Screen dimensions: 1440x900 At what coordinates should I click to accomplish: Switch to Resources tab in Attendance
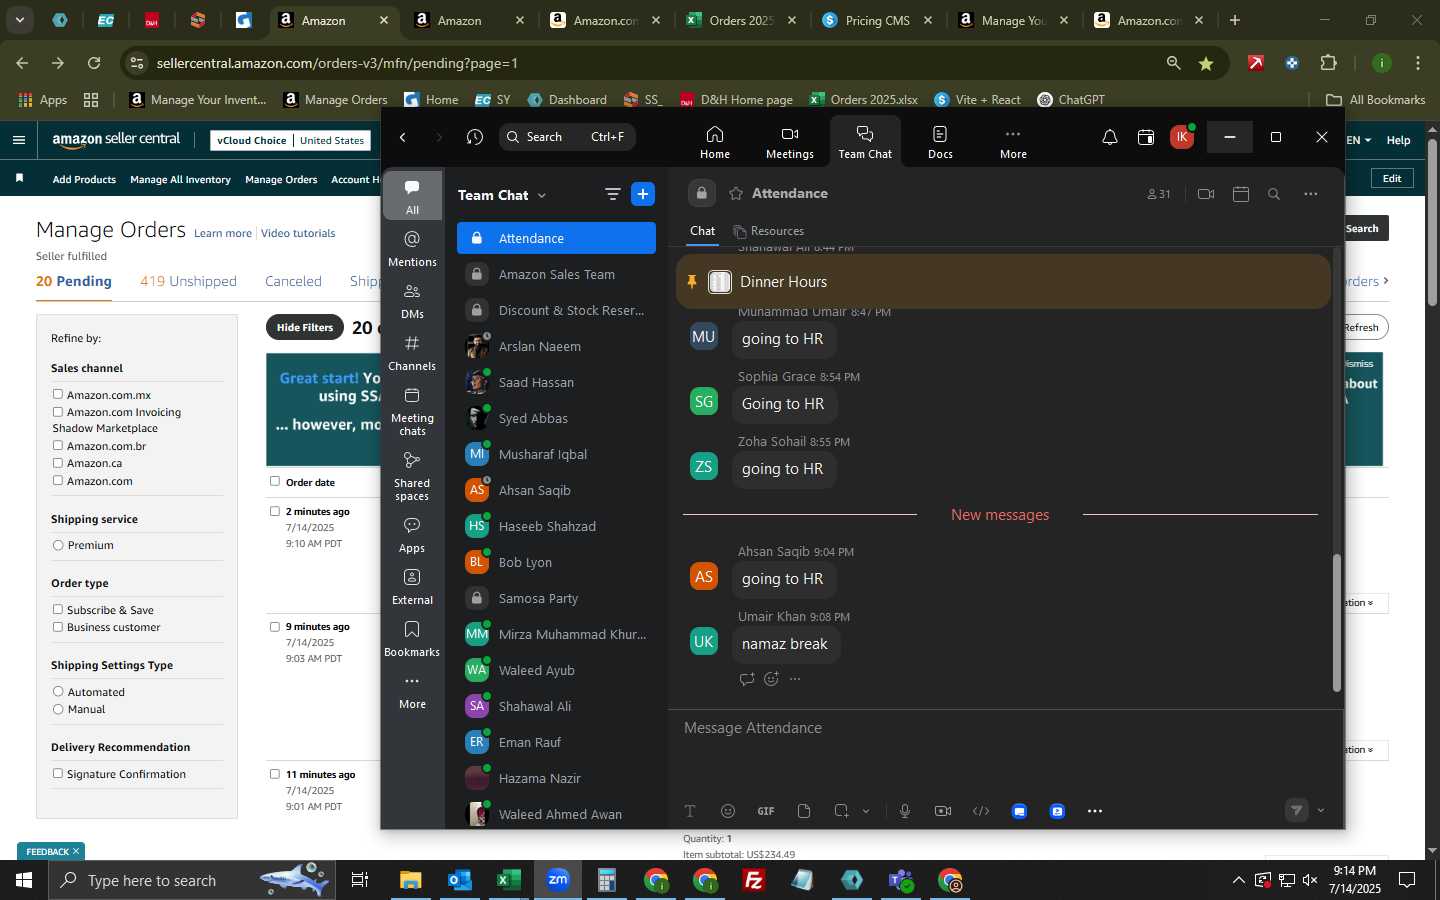coord(768,231)
